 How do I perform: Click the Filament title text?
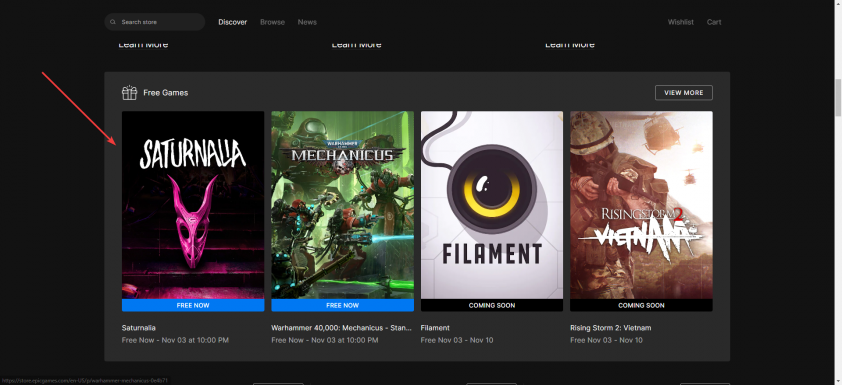coord(435,328)
